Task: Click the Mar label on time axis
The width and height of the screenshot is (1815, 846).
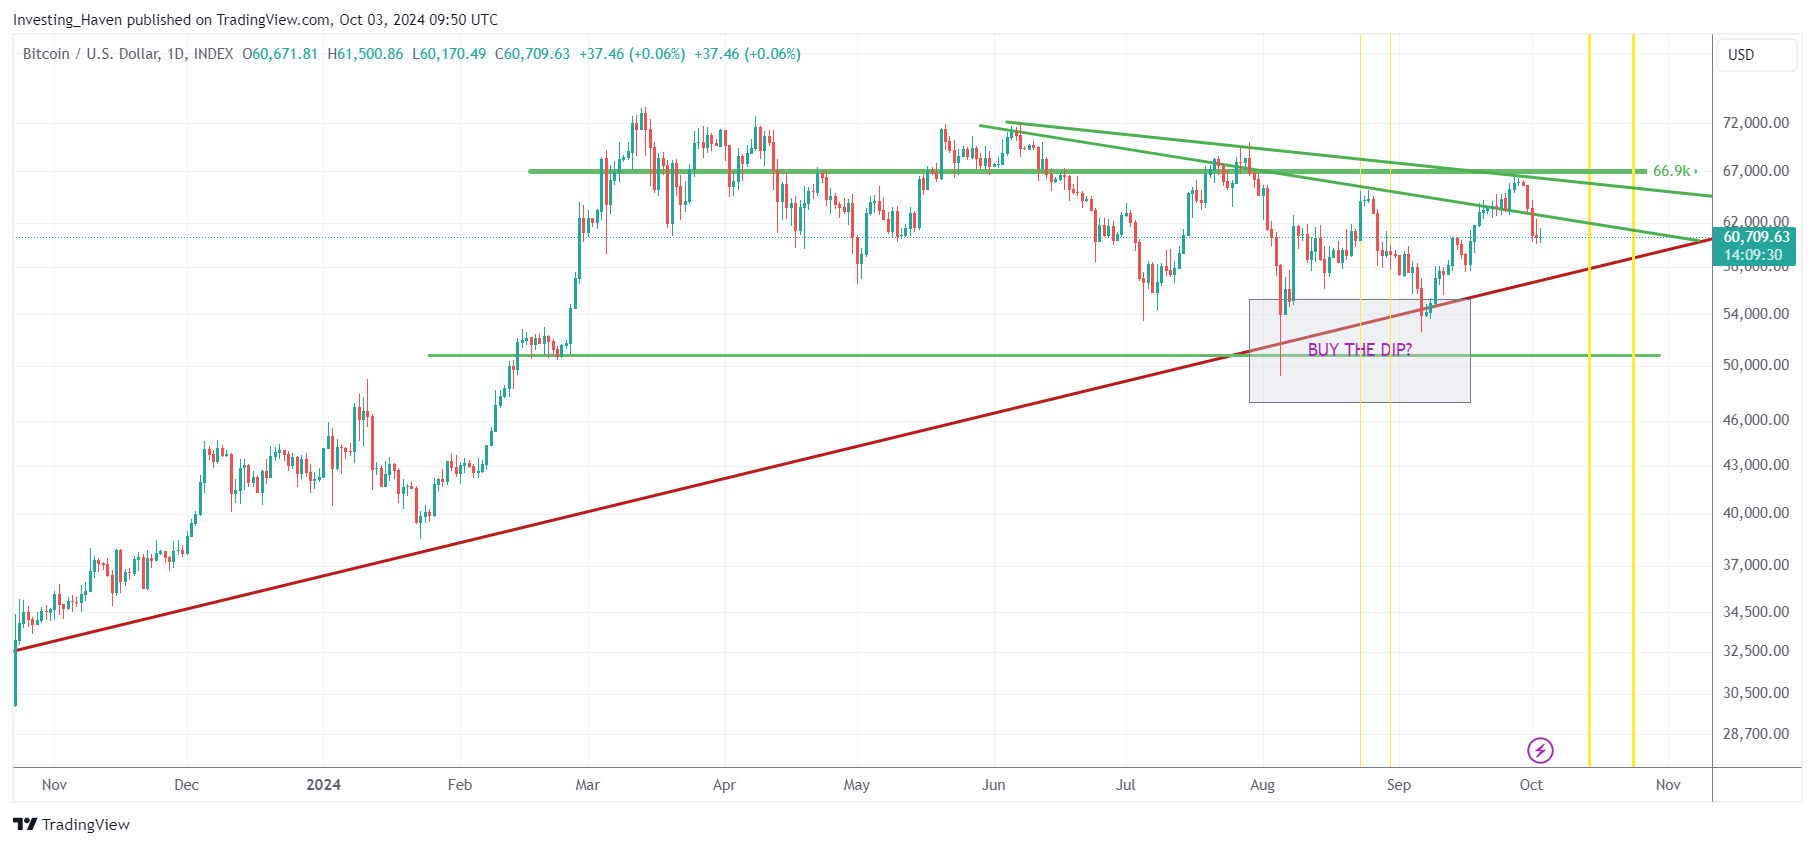Action: pos(588,785)
